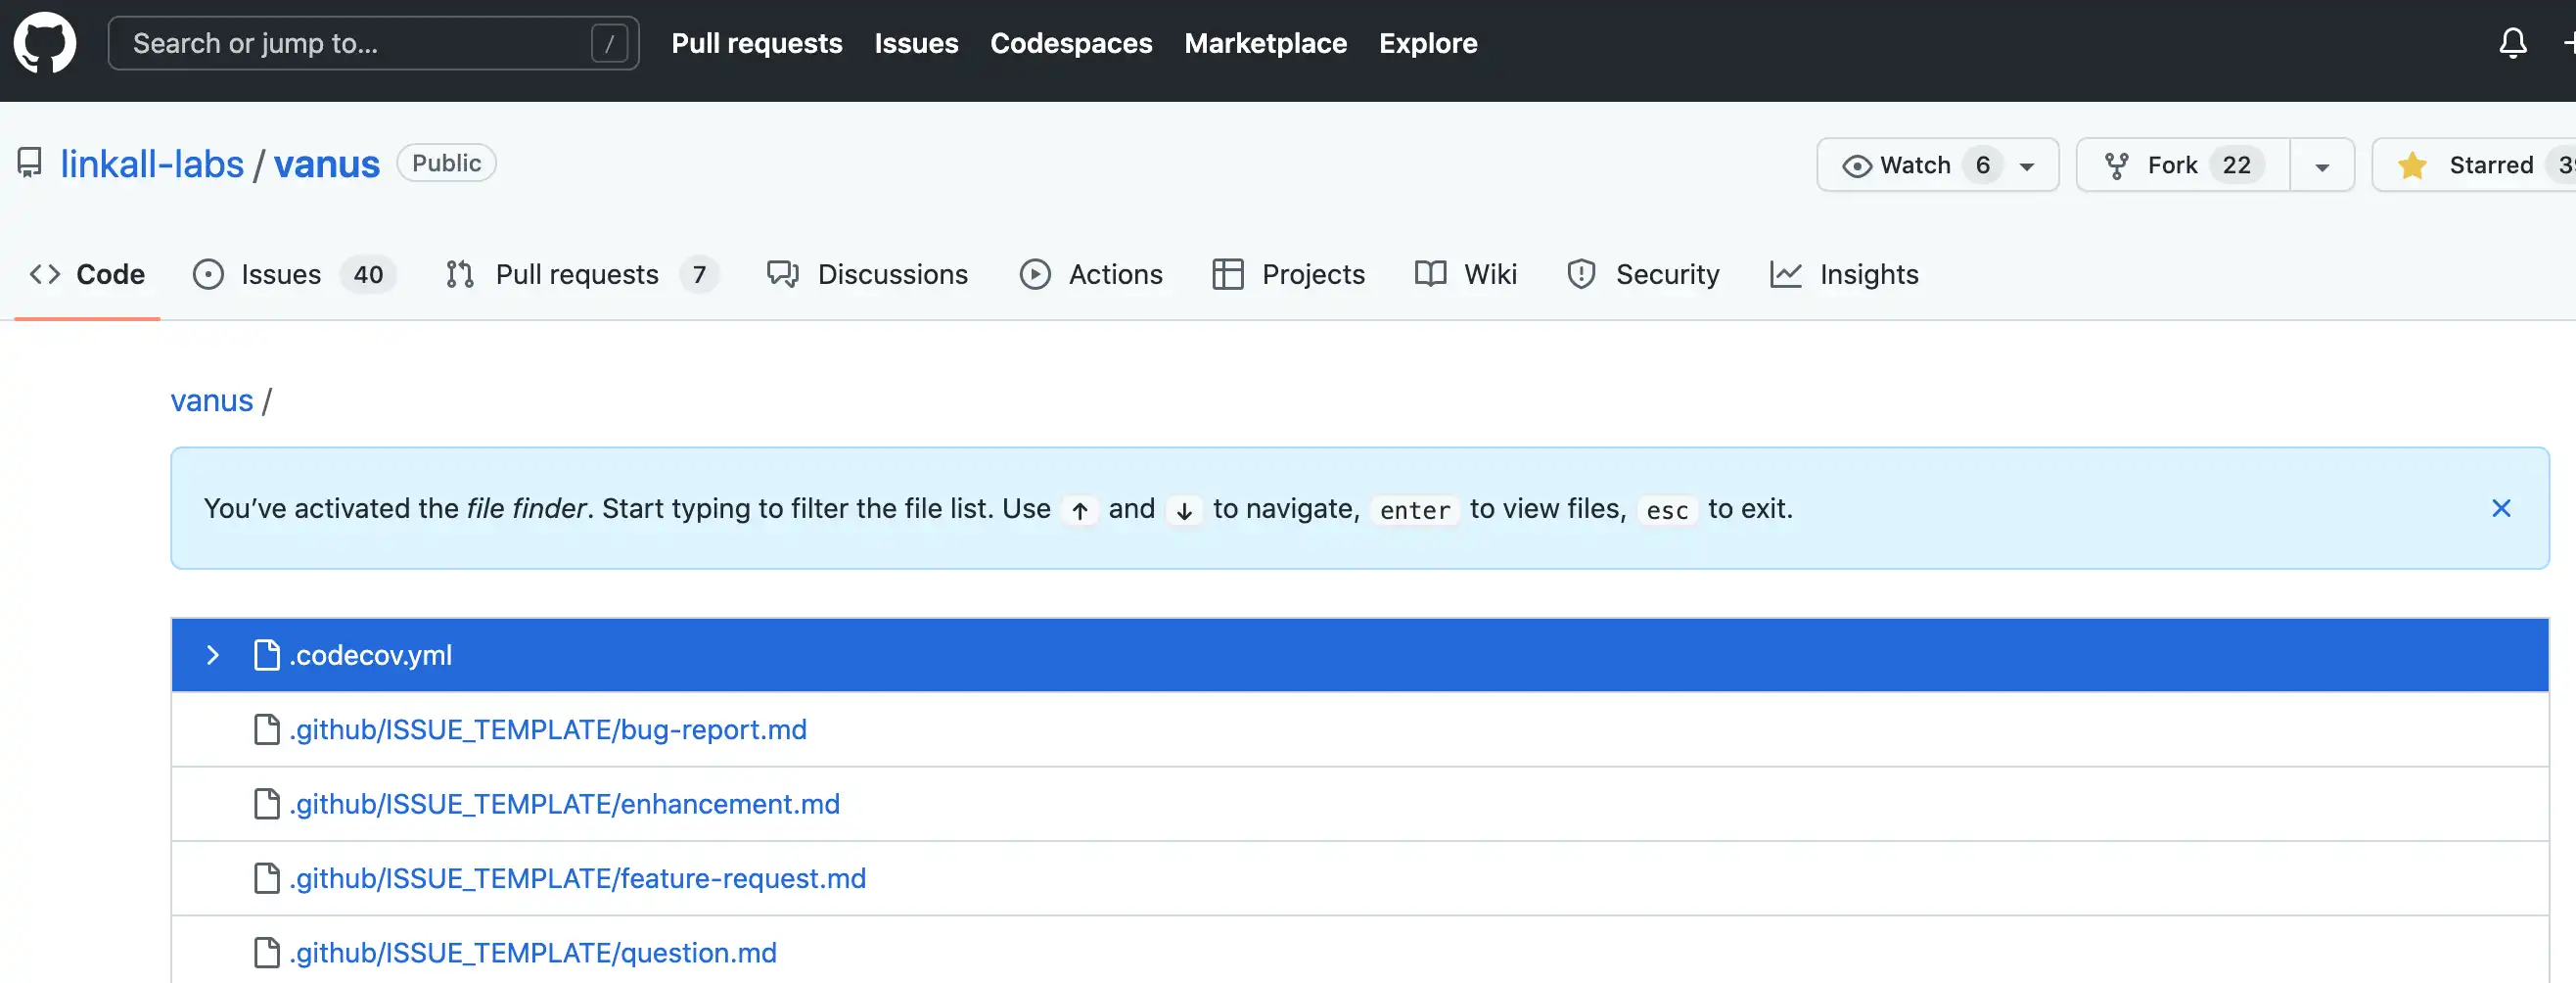Expand the Watch dropdown caret
Viewport: 2576px width, 983px height.
coord(2027,167)
